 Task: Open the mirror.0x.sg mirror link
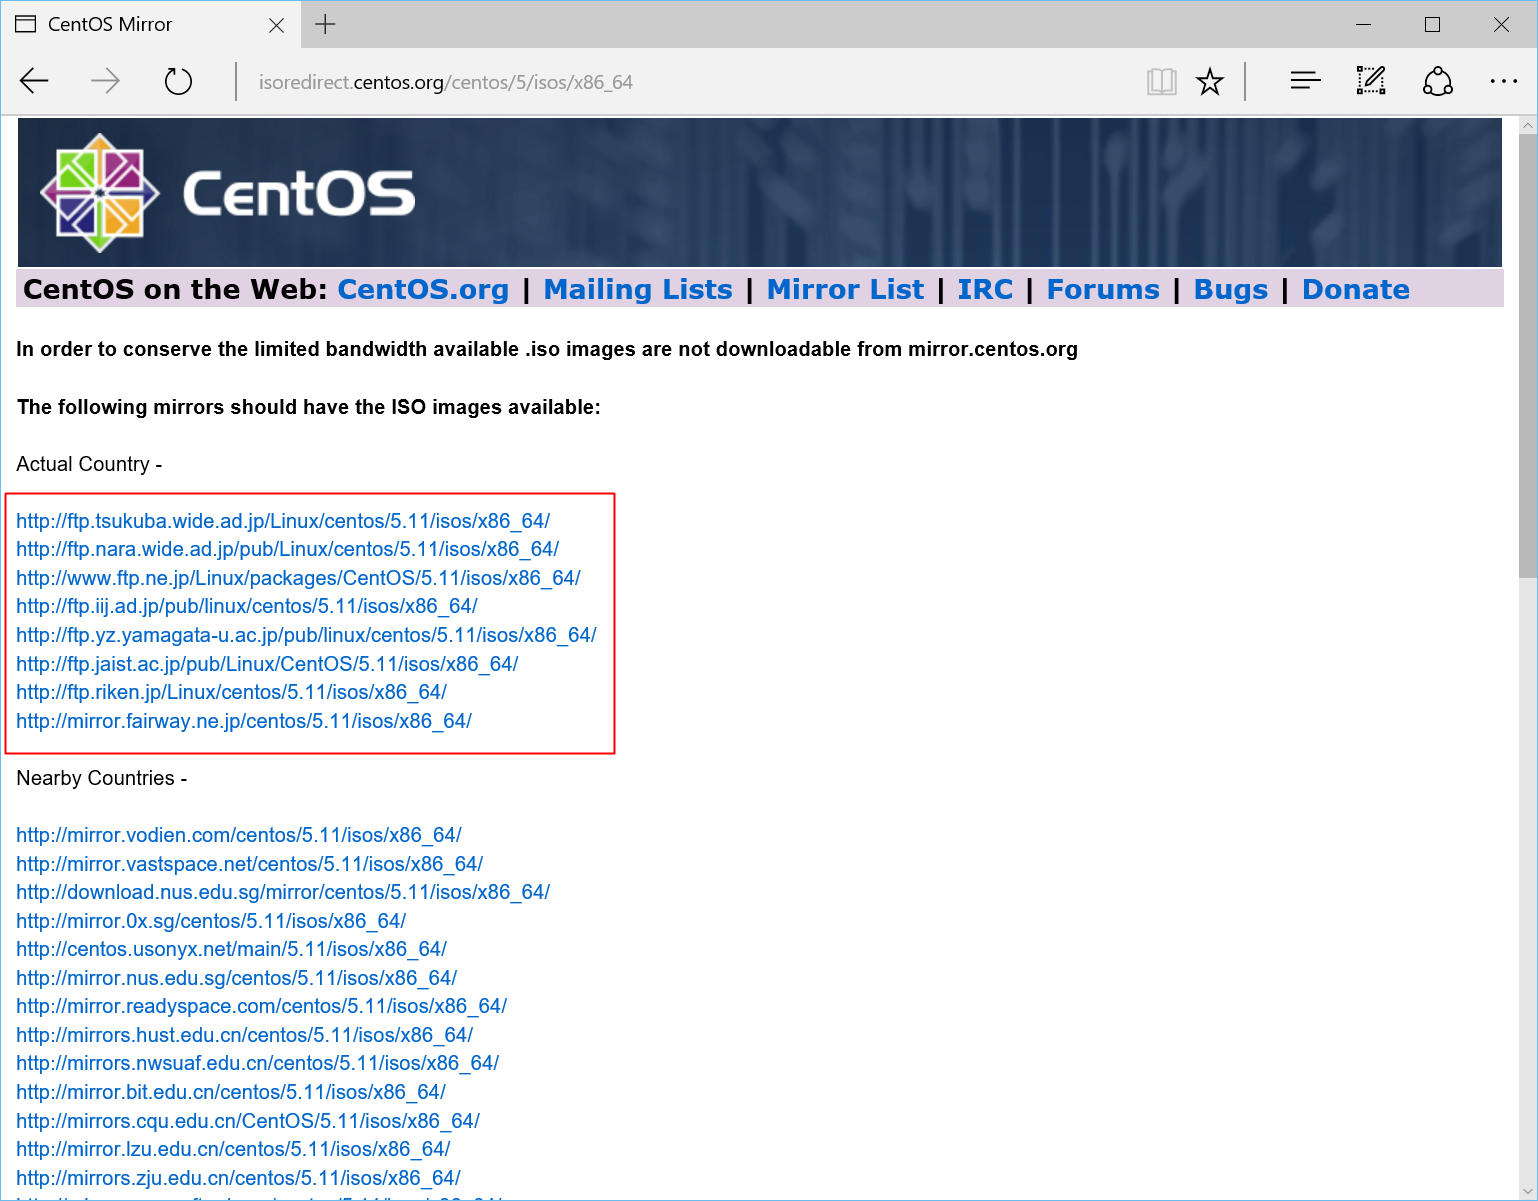(211, 921)
